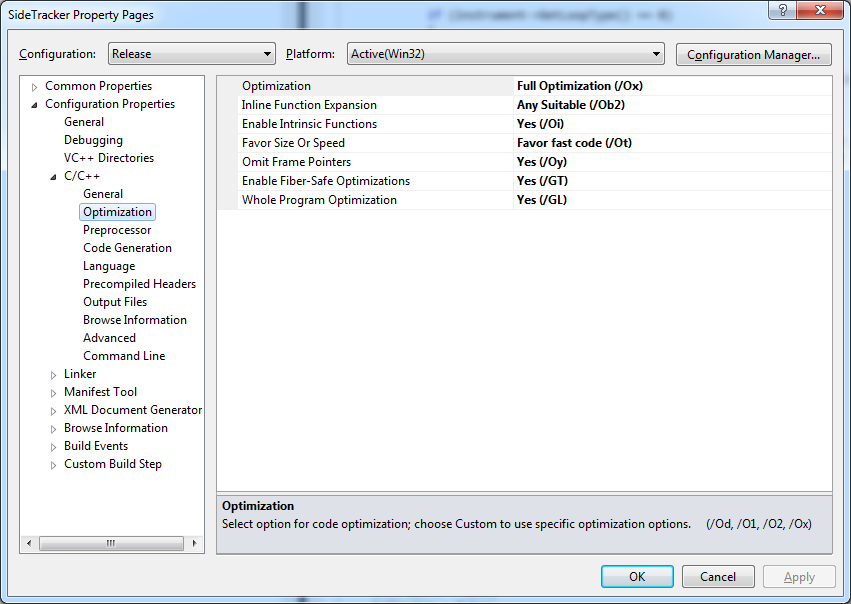This screenshot has height=604, width=851.
Task: Open the Advanced page
Action: 109,338
